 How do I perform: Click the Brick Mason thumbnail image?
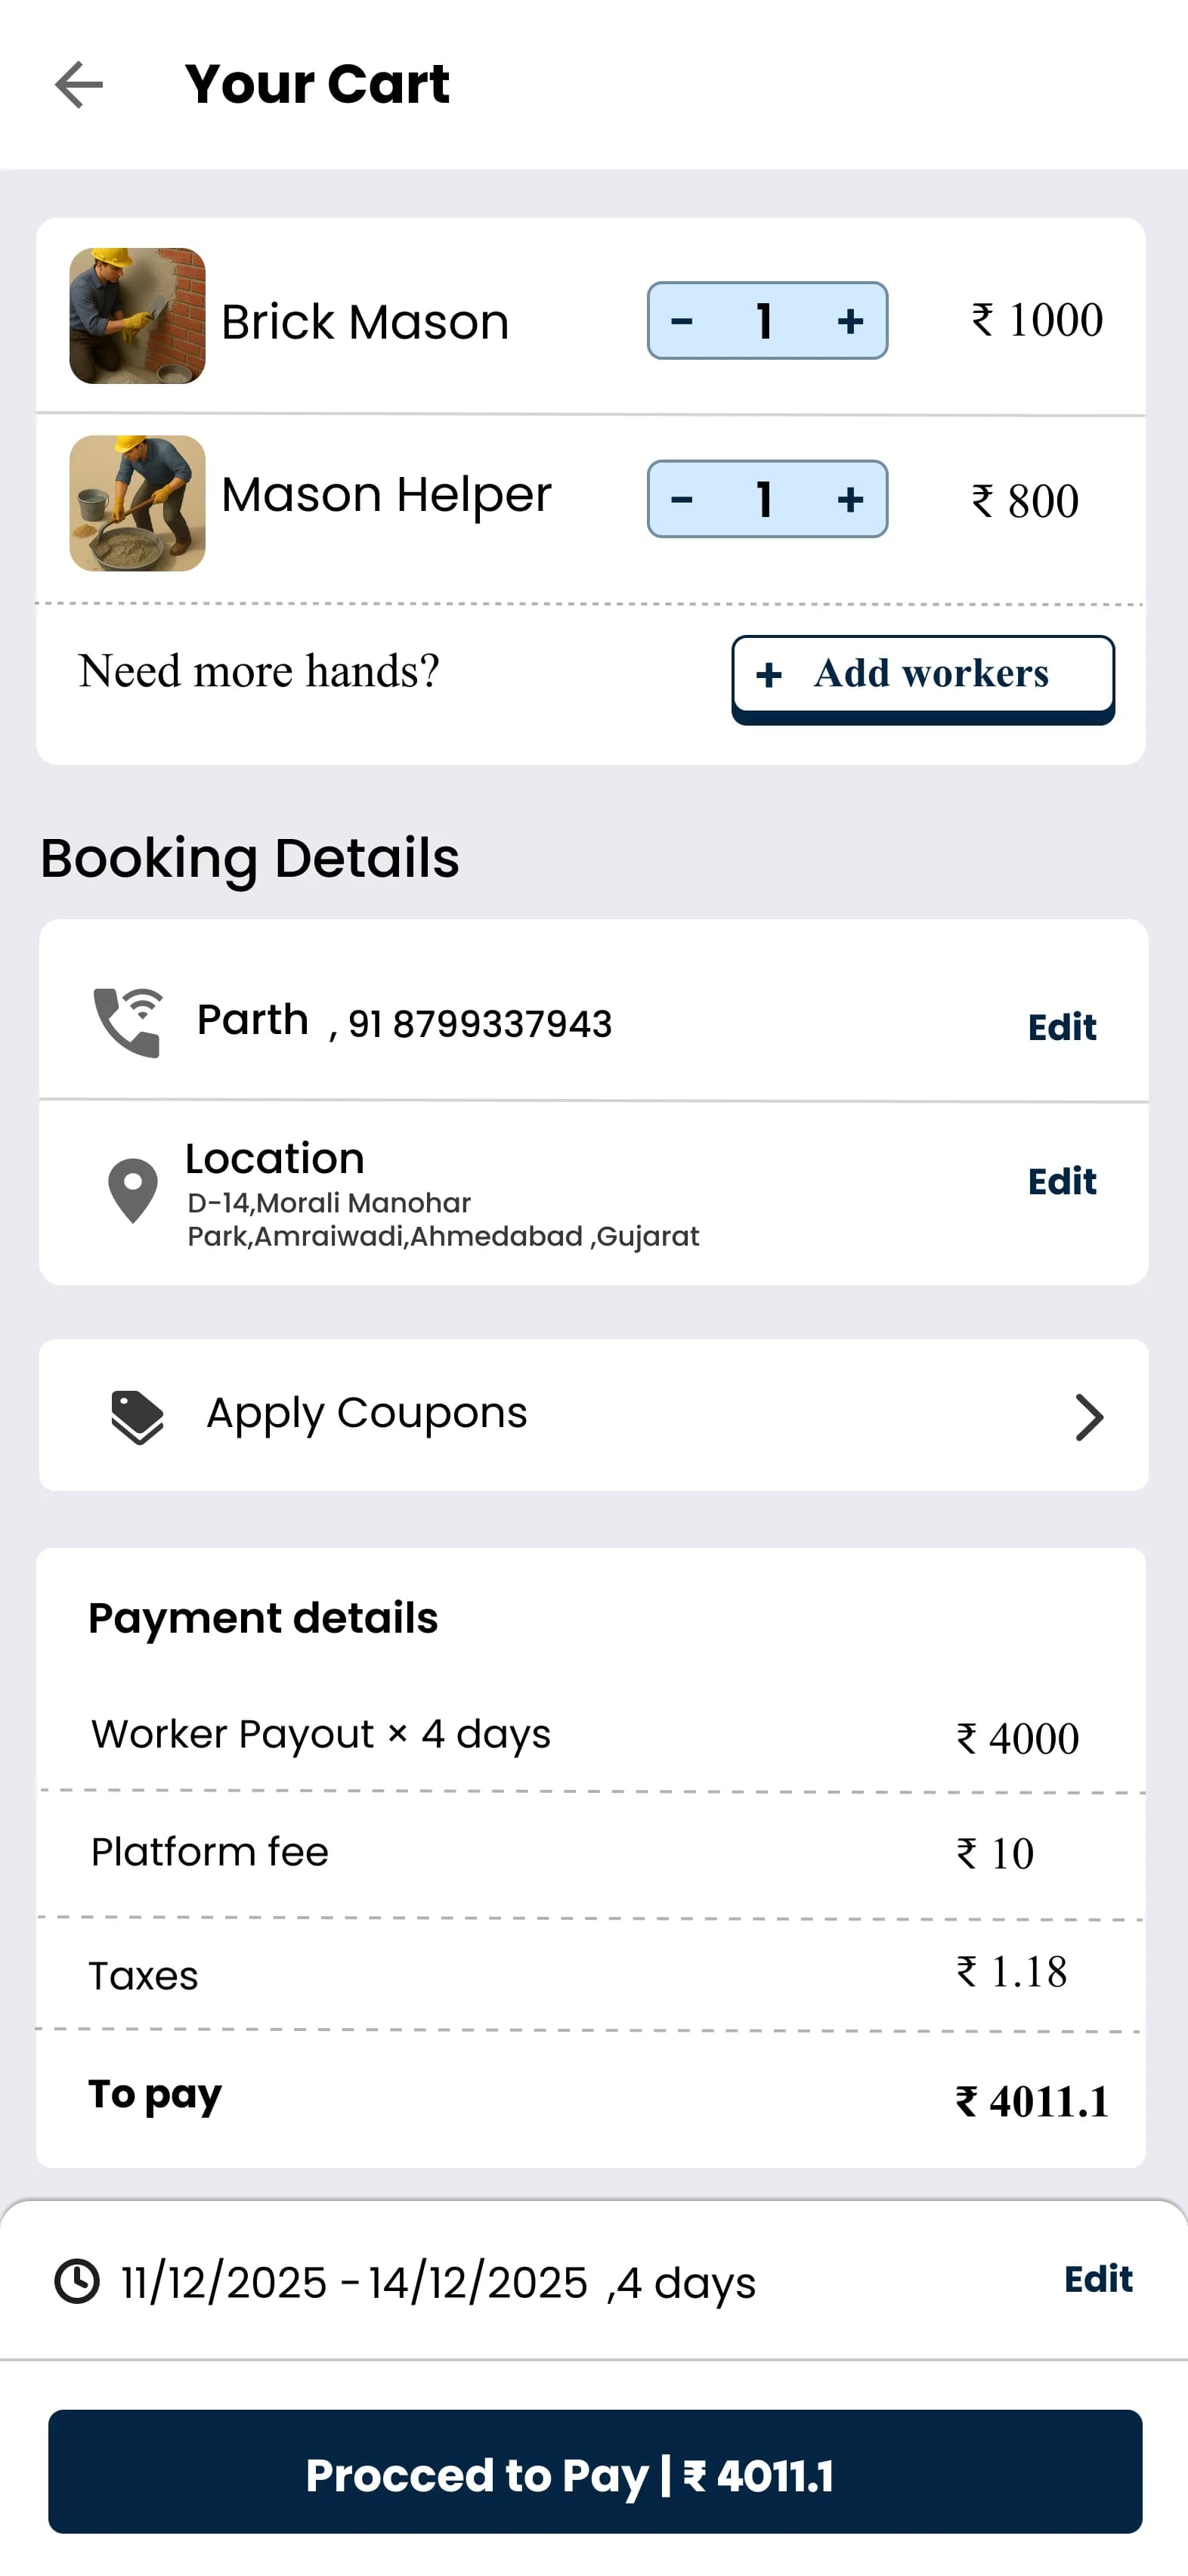point(137,316)
